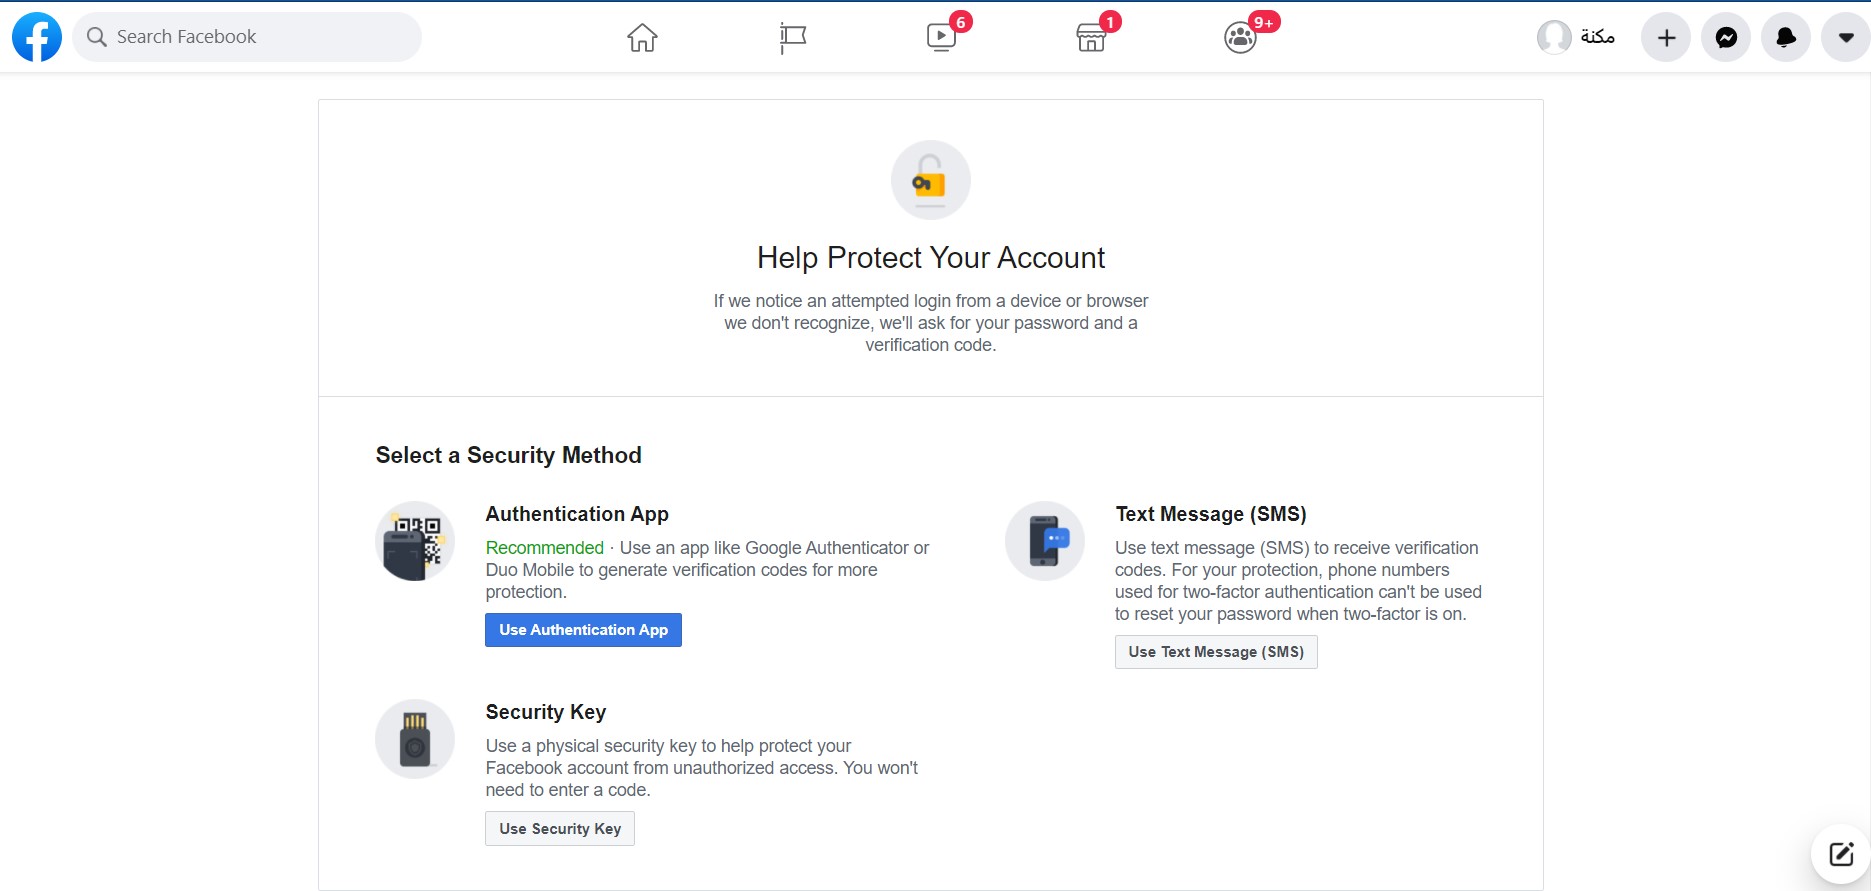The height and width of the screenshot is (891, 1871).
Task: Click the padlock key icon
Action: click(931, 180)
